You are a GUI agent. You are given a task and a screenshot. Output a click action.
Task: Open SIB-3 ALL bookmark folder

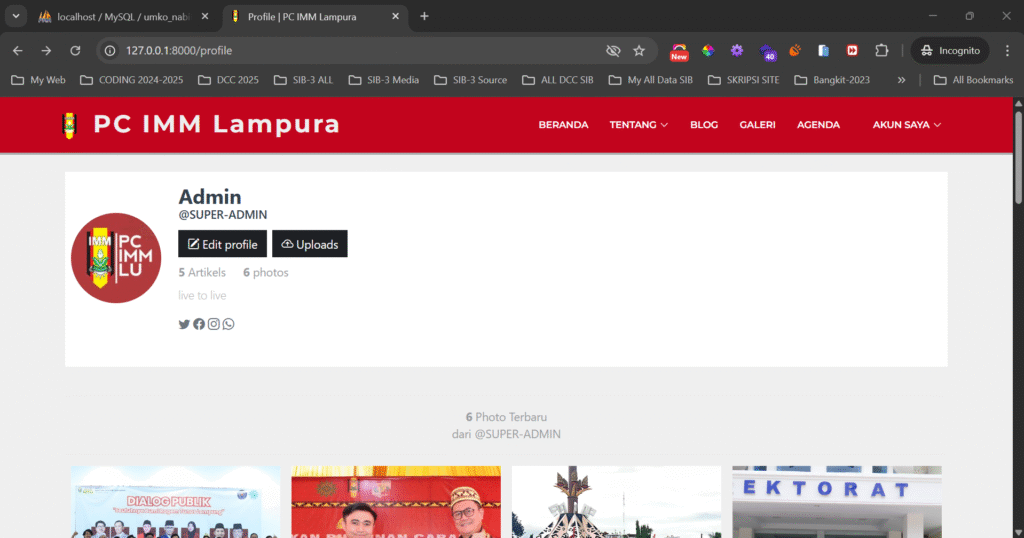point(304,80)
